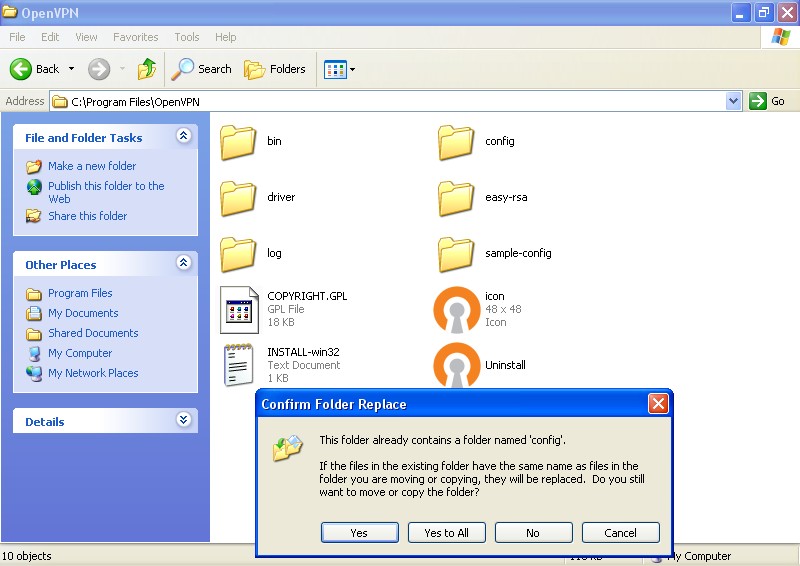
Task: Open My Network Places link
Action: tap(93, 373)
